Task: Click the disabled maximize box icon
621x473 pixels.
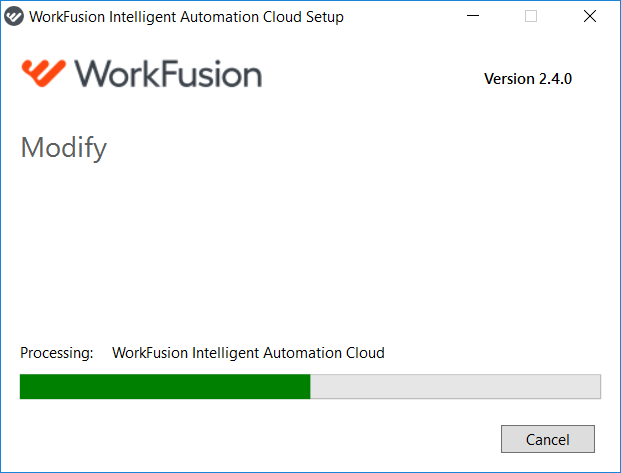Action: pos(531,16)
